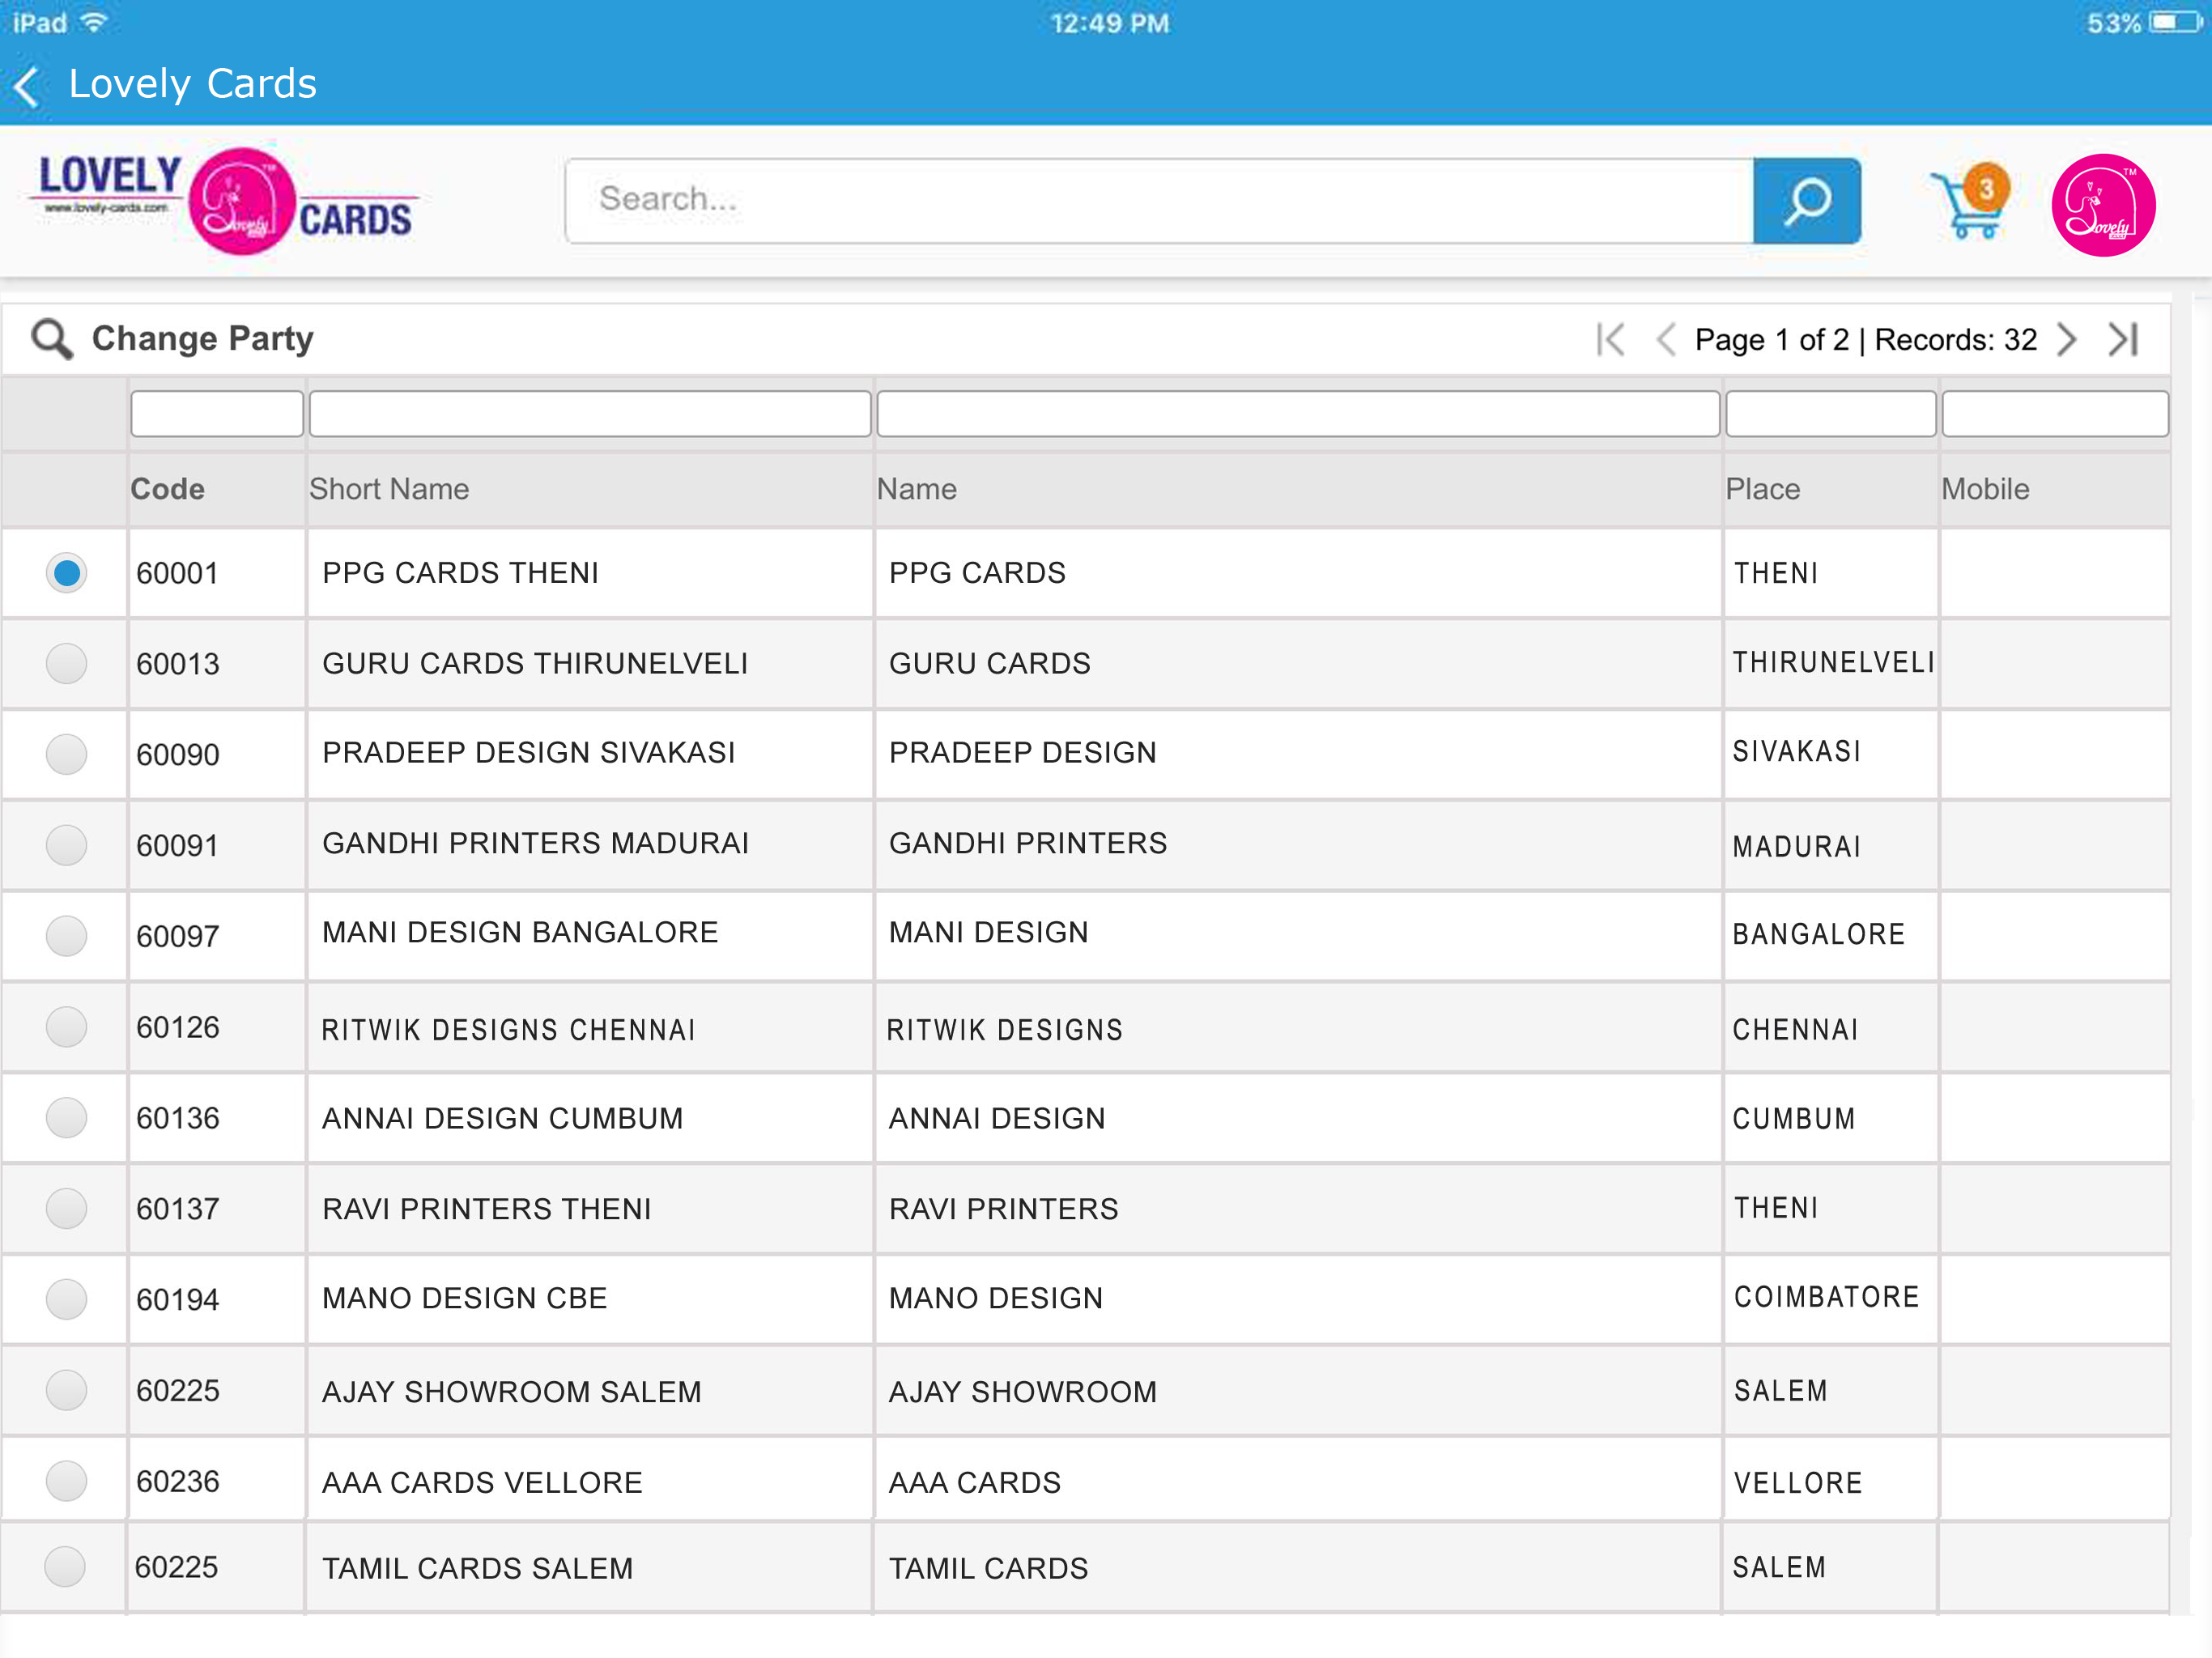Click the Wi-Fi status icon
The image size is (2212, 1658).
93,22
